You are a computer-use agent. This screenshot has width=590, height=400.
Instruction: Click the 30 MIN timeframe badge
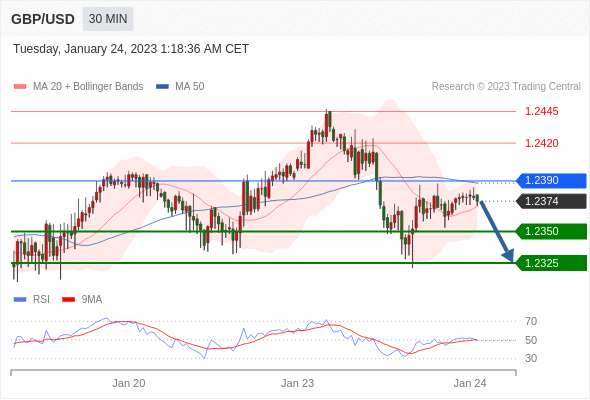pyautogui.click(x=108, y=19)
